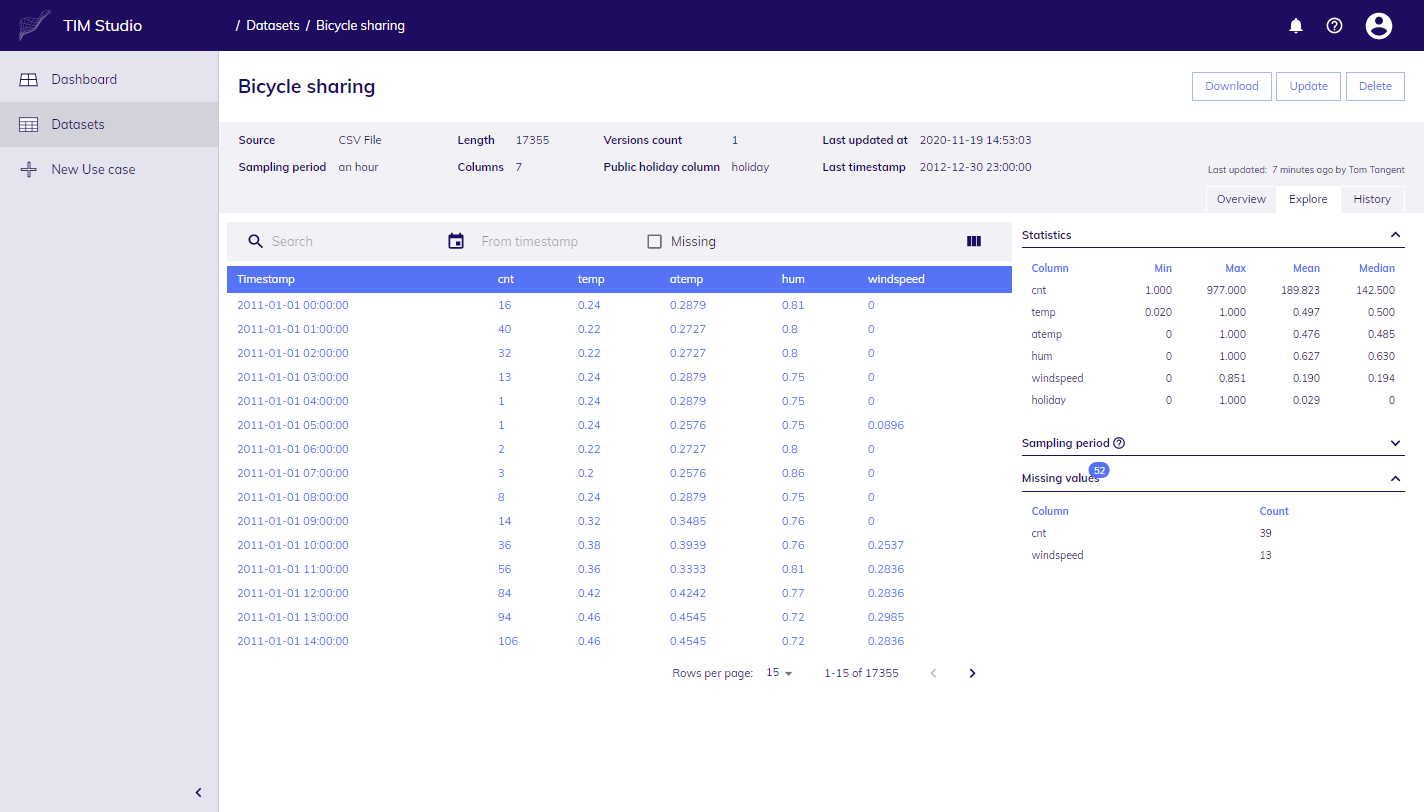Switch to the Overview tab
Image resolution: width=1424 pixels, height=812 pixels.
point(1241,199)
